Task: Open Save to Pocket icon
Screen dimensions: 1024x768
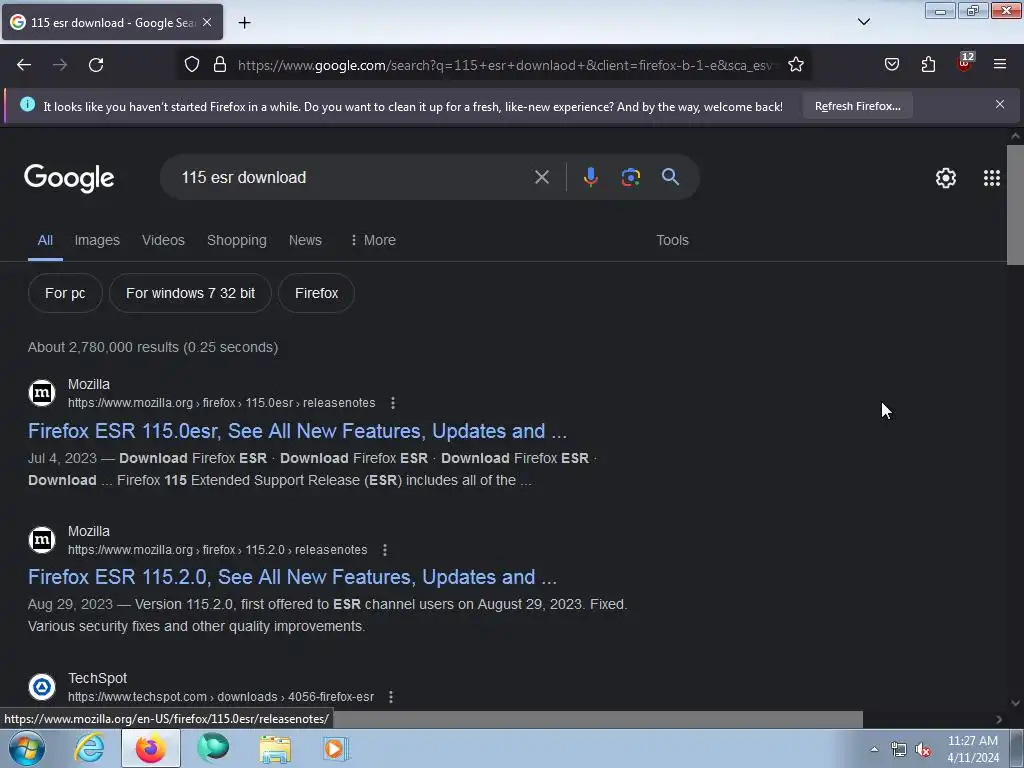Action: 891,65
